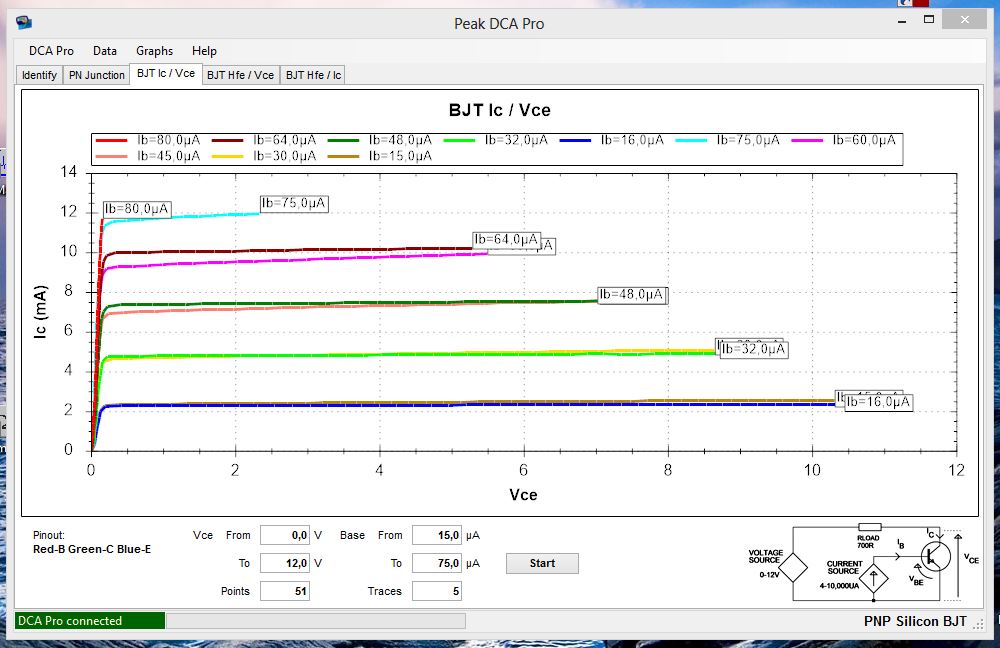Open the Graphs menu
The image size is (1000, 648).
[154, 51]
